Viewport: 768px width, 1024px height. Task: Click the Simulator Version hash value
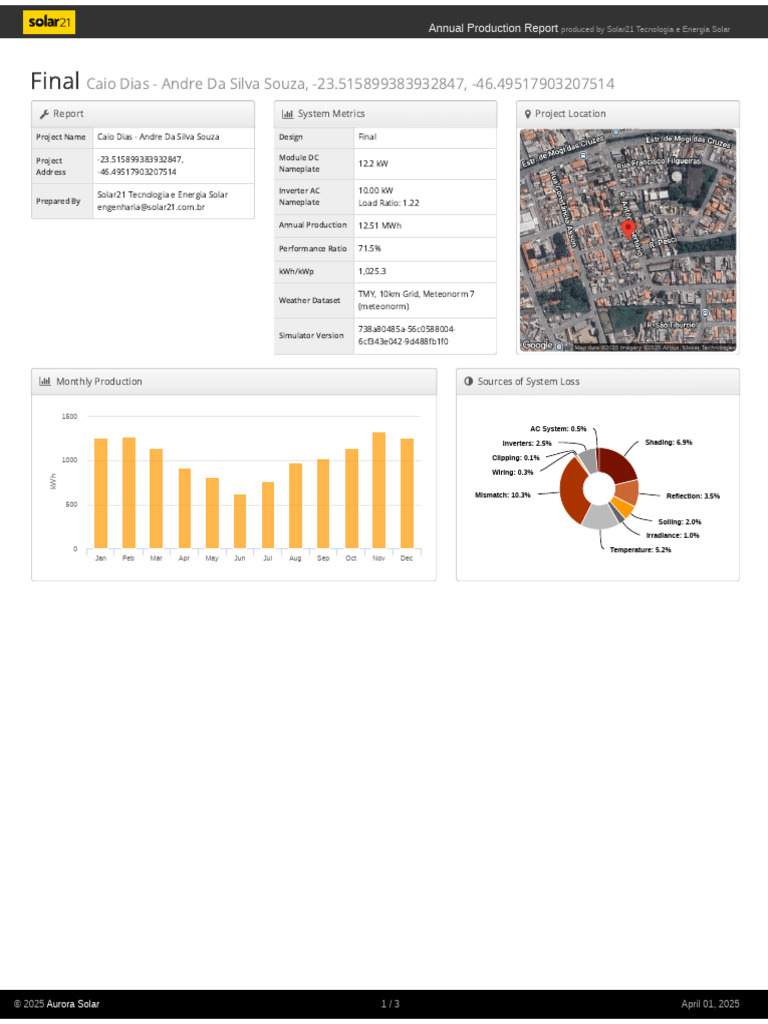coord(406,336)
